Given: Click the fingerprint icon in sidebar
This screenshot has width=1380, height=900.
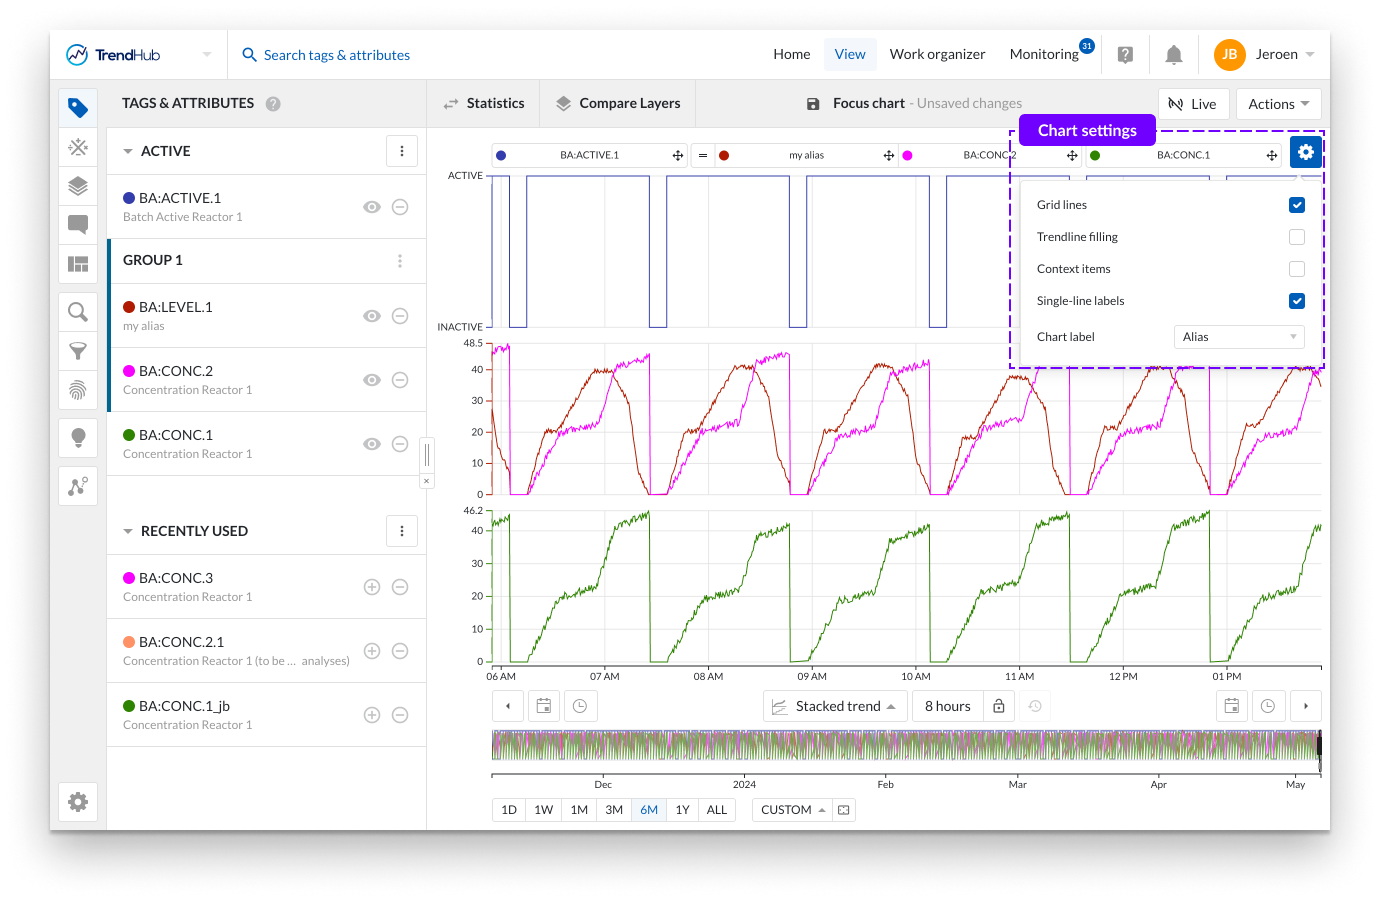Looking at the screenshot, I should tap(78, 390).
